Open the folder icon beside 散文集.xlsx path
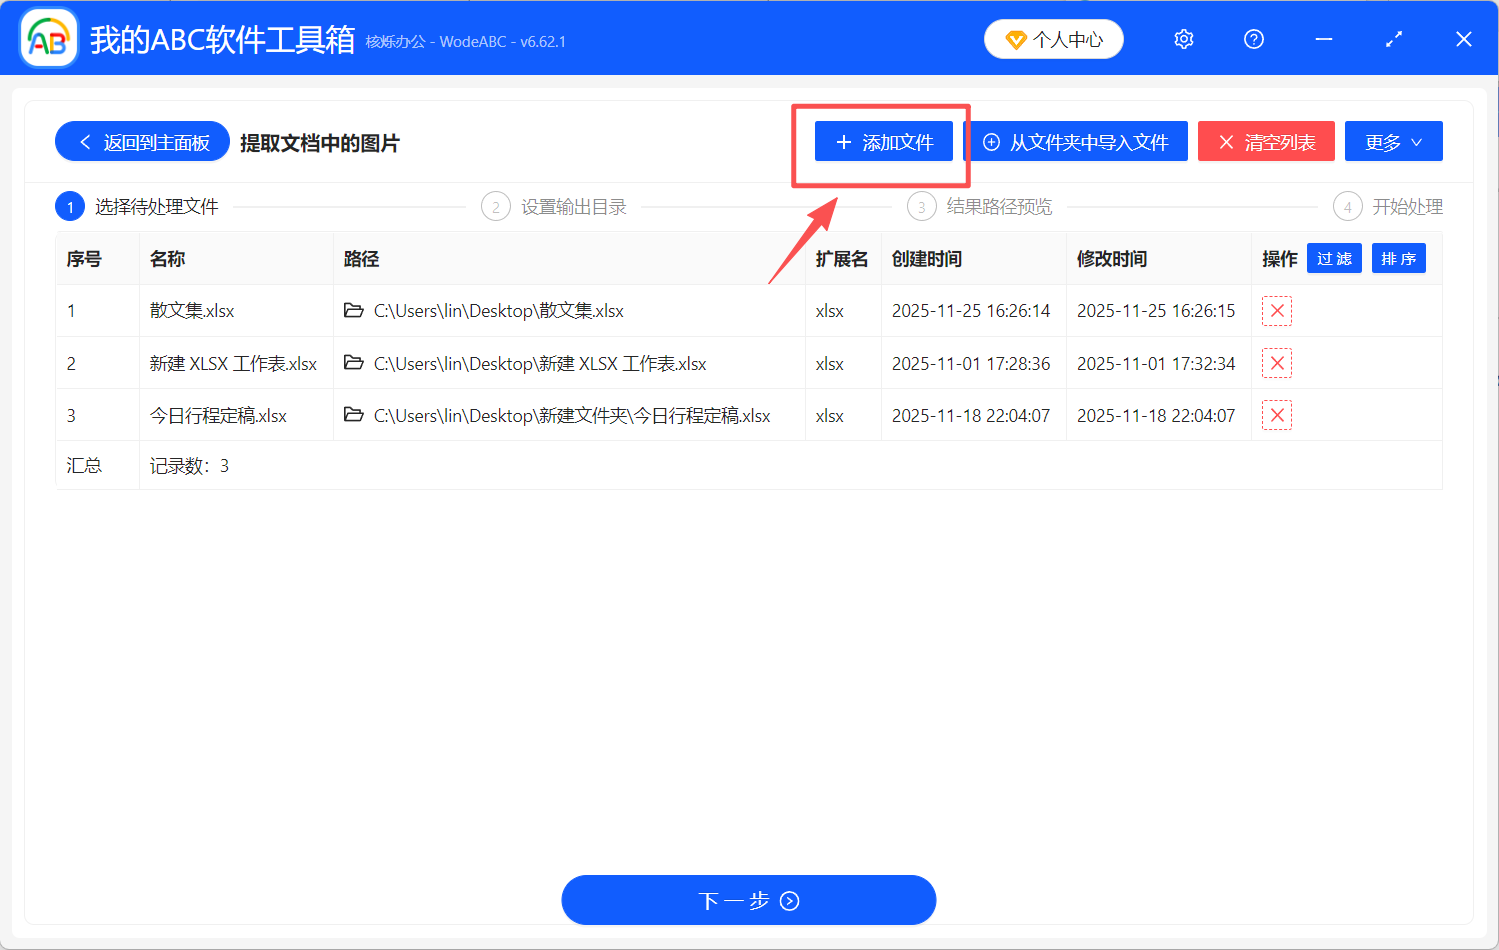Screen dimensions: 1499x950 [x=354, y=311]
